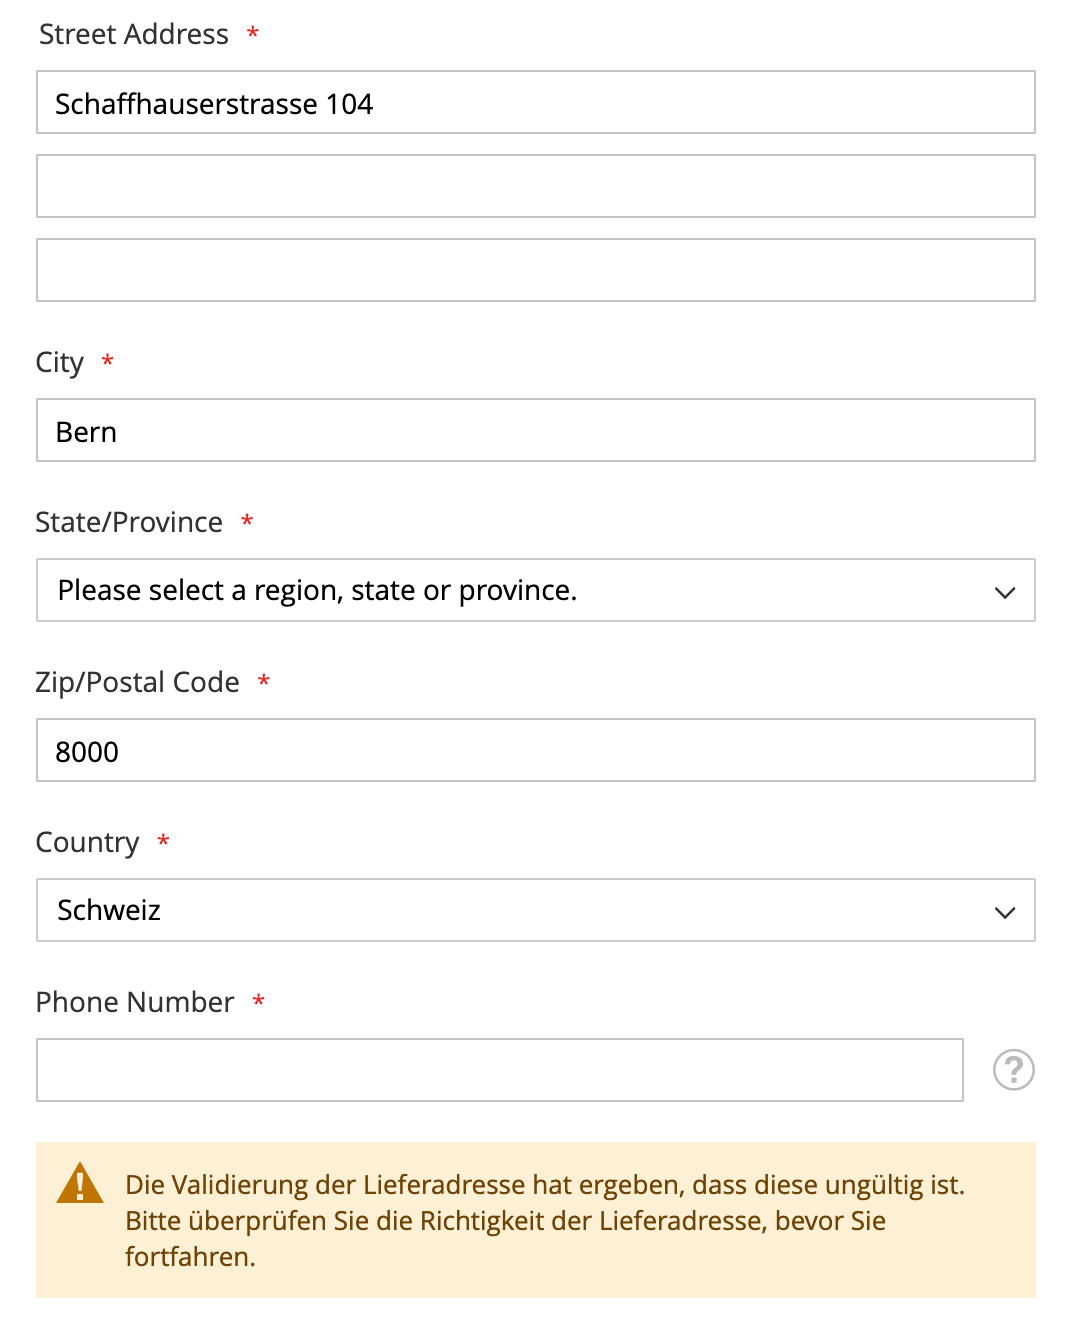The height and width of the screenshot is (1340, 1073).
Task: Click the Zip/Postal Code field with 8000
Action: [536, 750]
